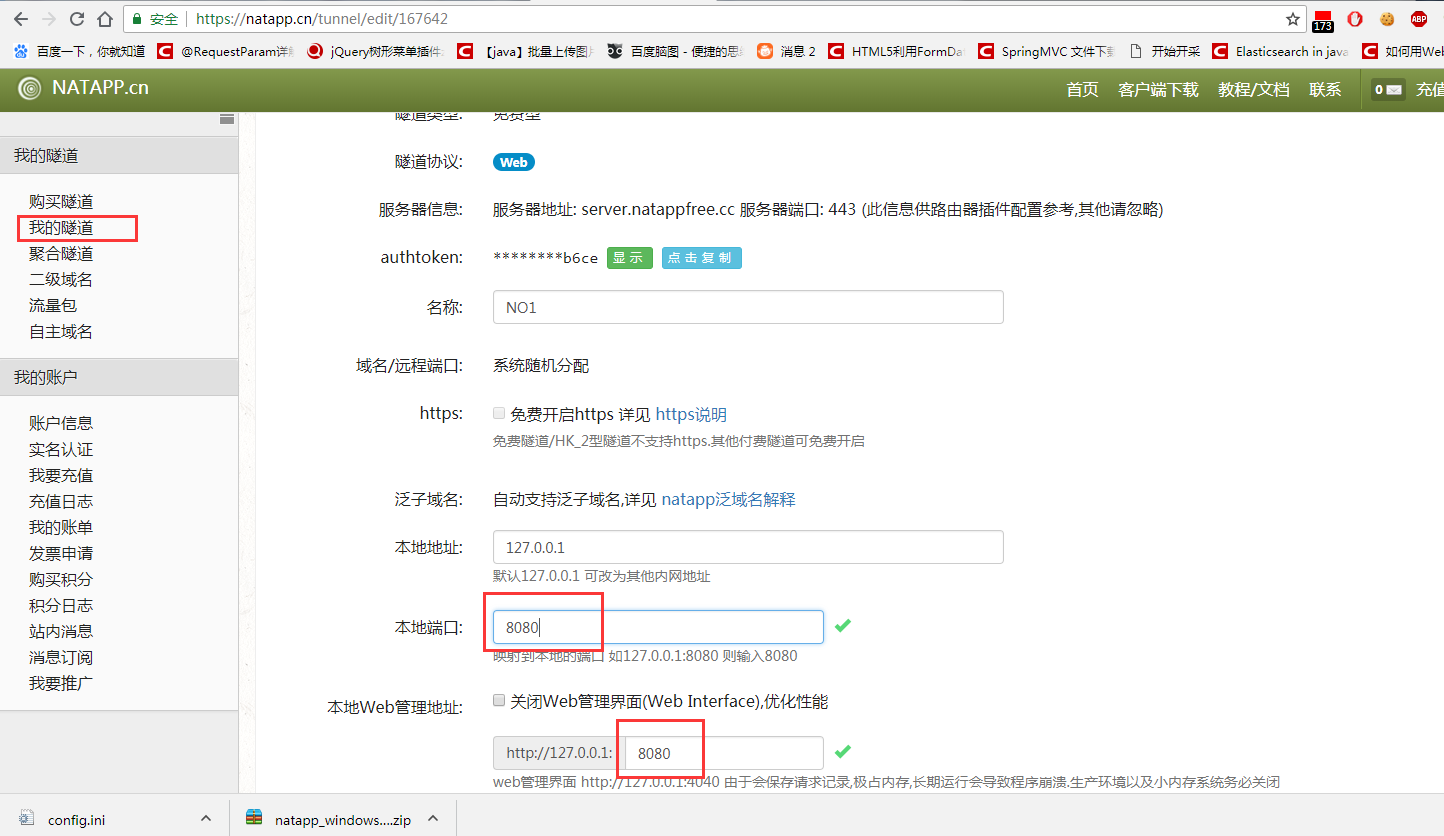1444x836 pixels.
Task: Open the jQuery树形菜单插件 bookmark
Action: point(374,51)
